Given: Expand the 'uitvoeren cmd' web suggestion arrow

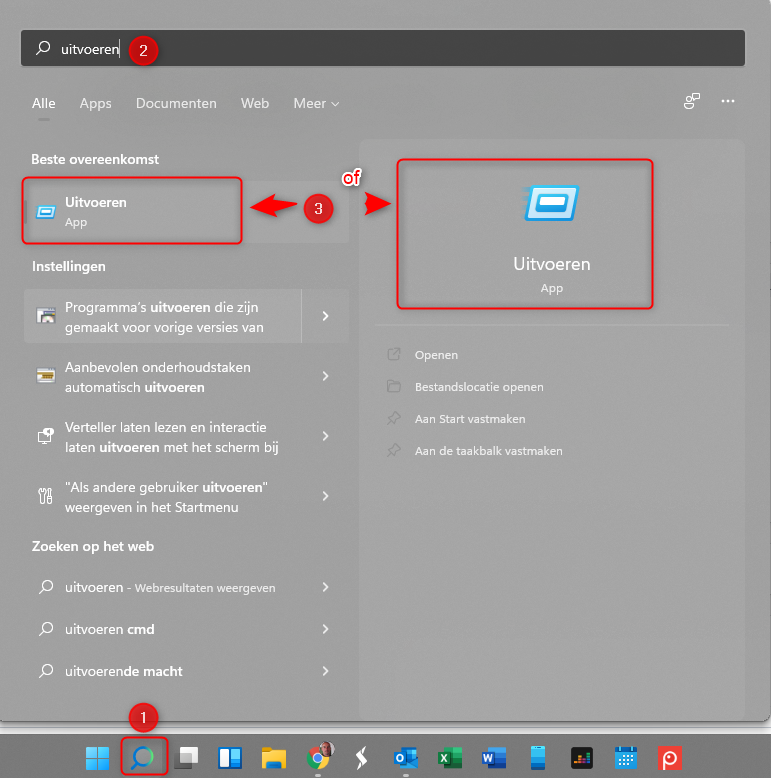Looking at the screenshot, I should click(x=325, y=629).
